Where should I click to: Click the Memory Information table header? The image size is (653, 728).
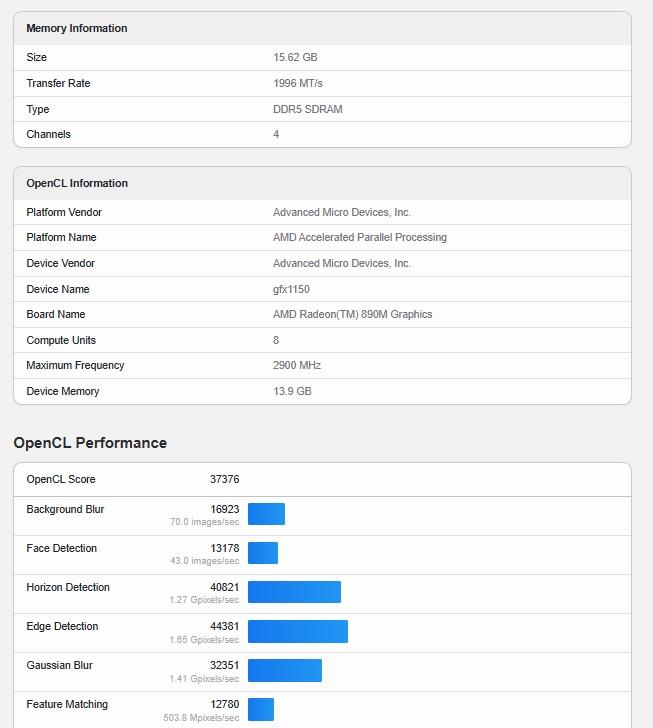tap(77, 28)
